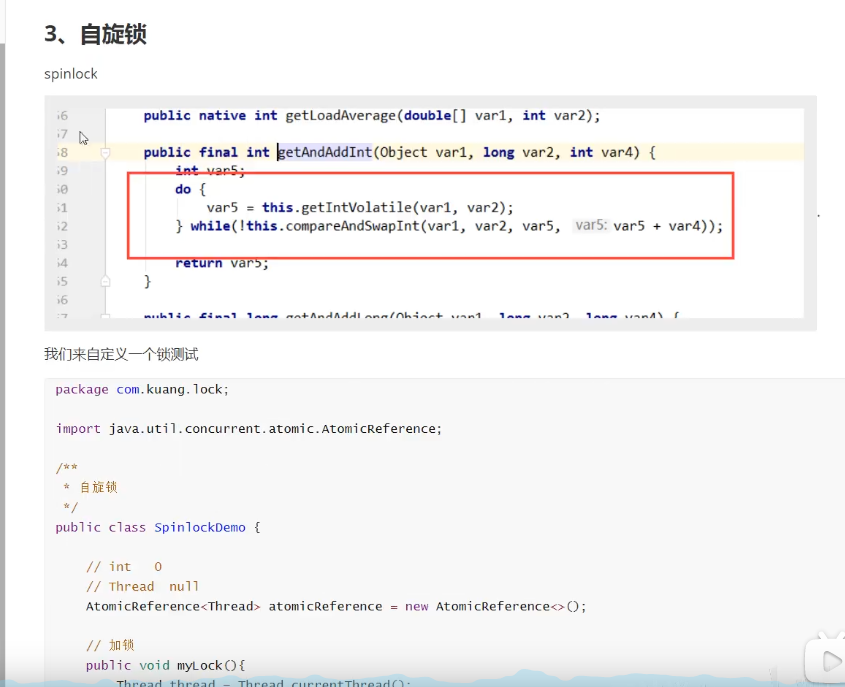Click the 'SpinlockDemo' class name
Image resolution: width=845 pixels, height=687 pixels.
pos(200,528)
